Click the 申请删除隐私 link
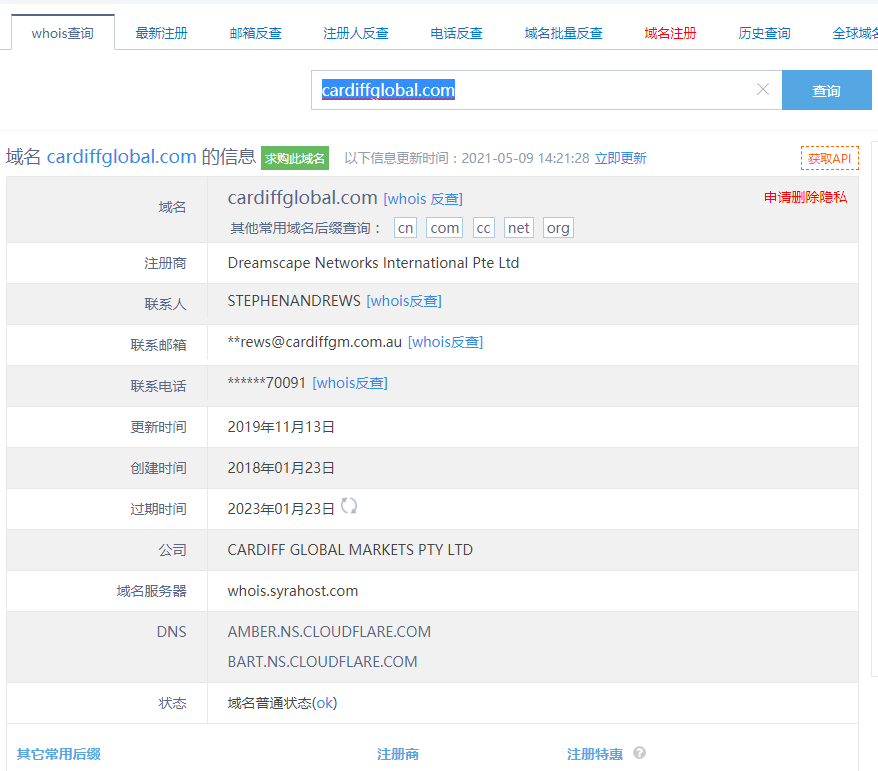Viewport: 878px width, 771px height. coord(805,197)
